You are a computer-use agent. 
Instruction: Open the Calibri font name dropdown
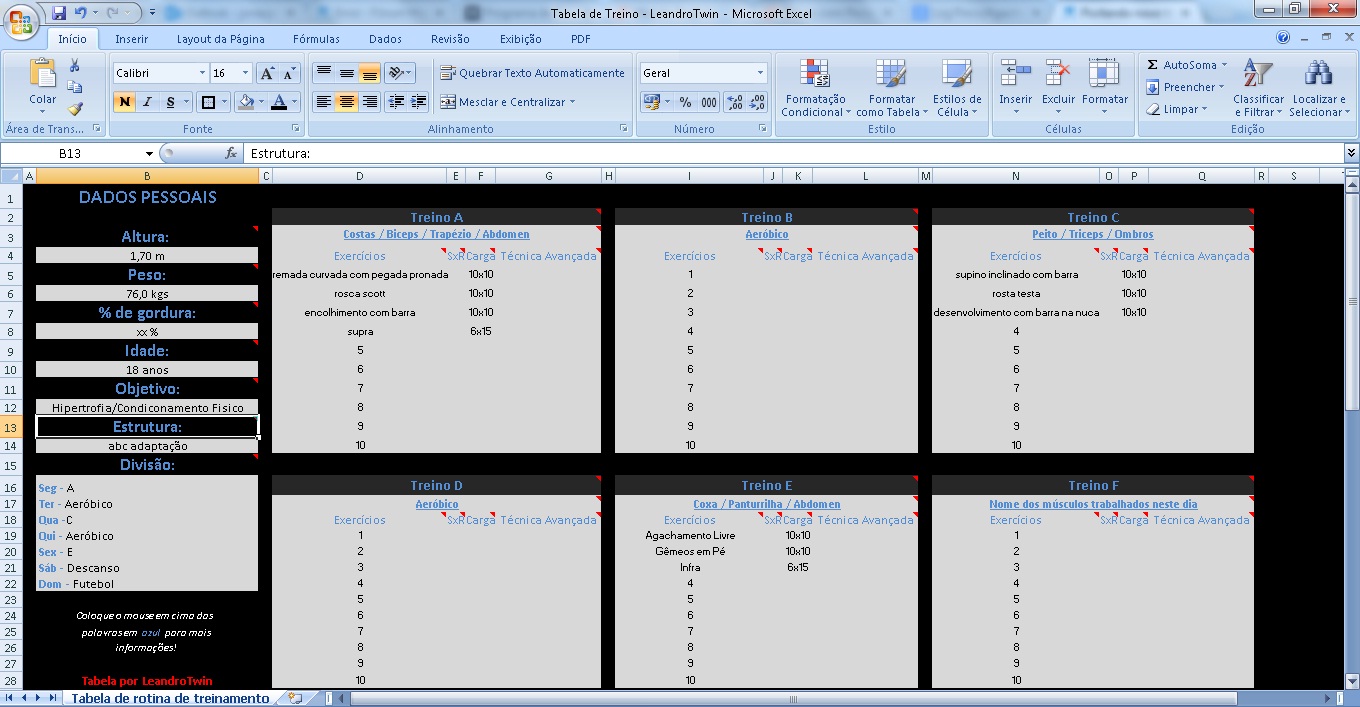[202, 73]
